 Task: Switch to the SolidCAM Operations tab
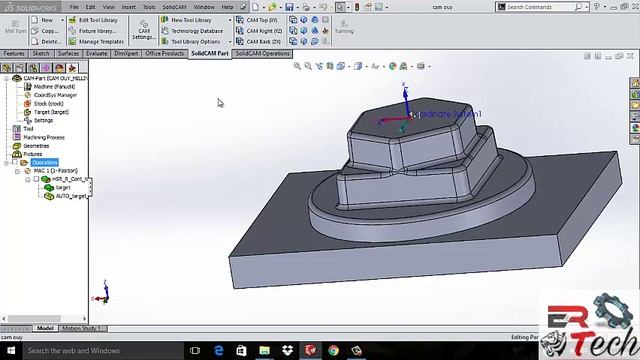coord(262,53)
